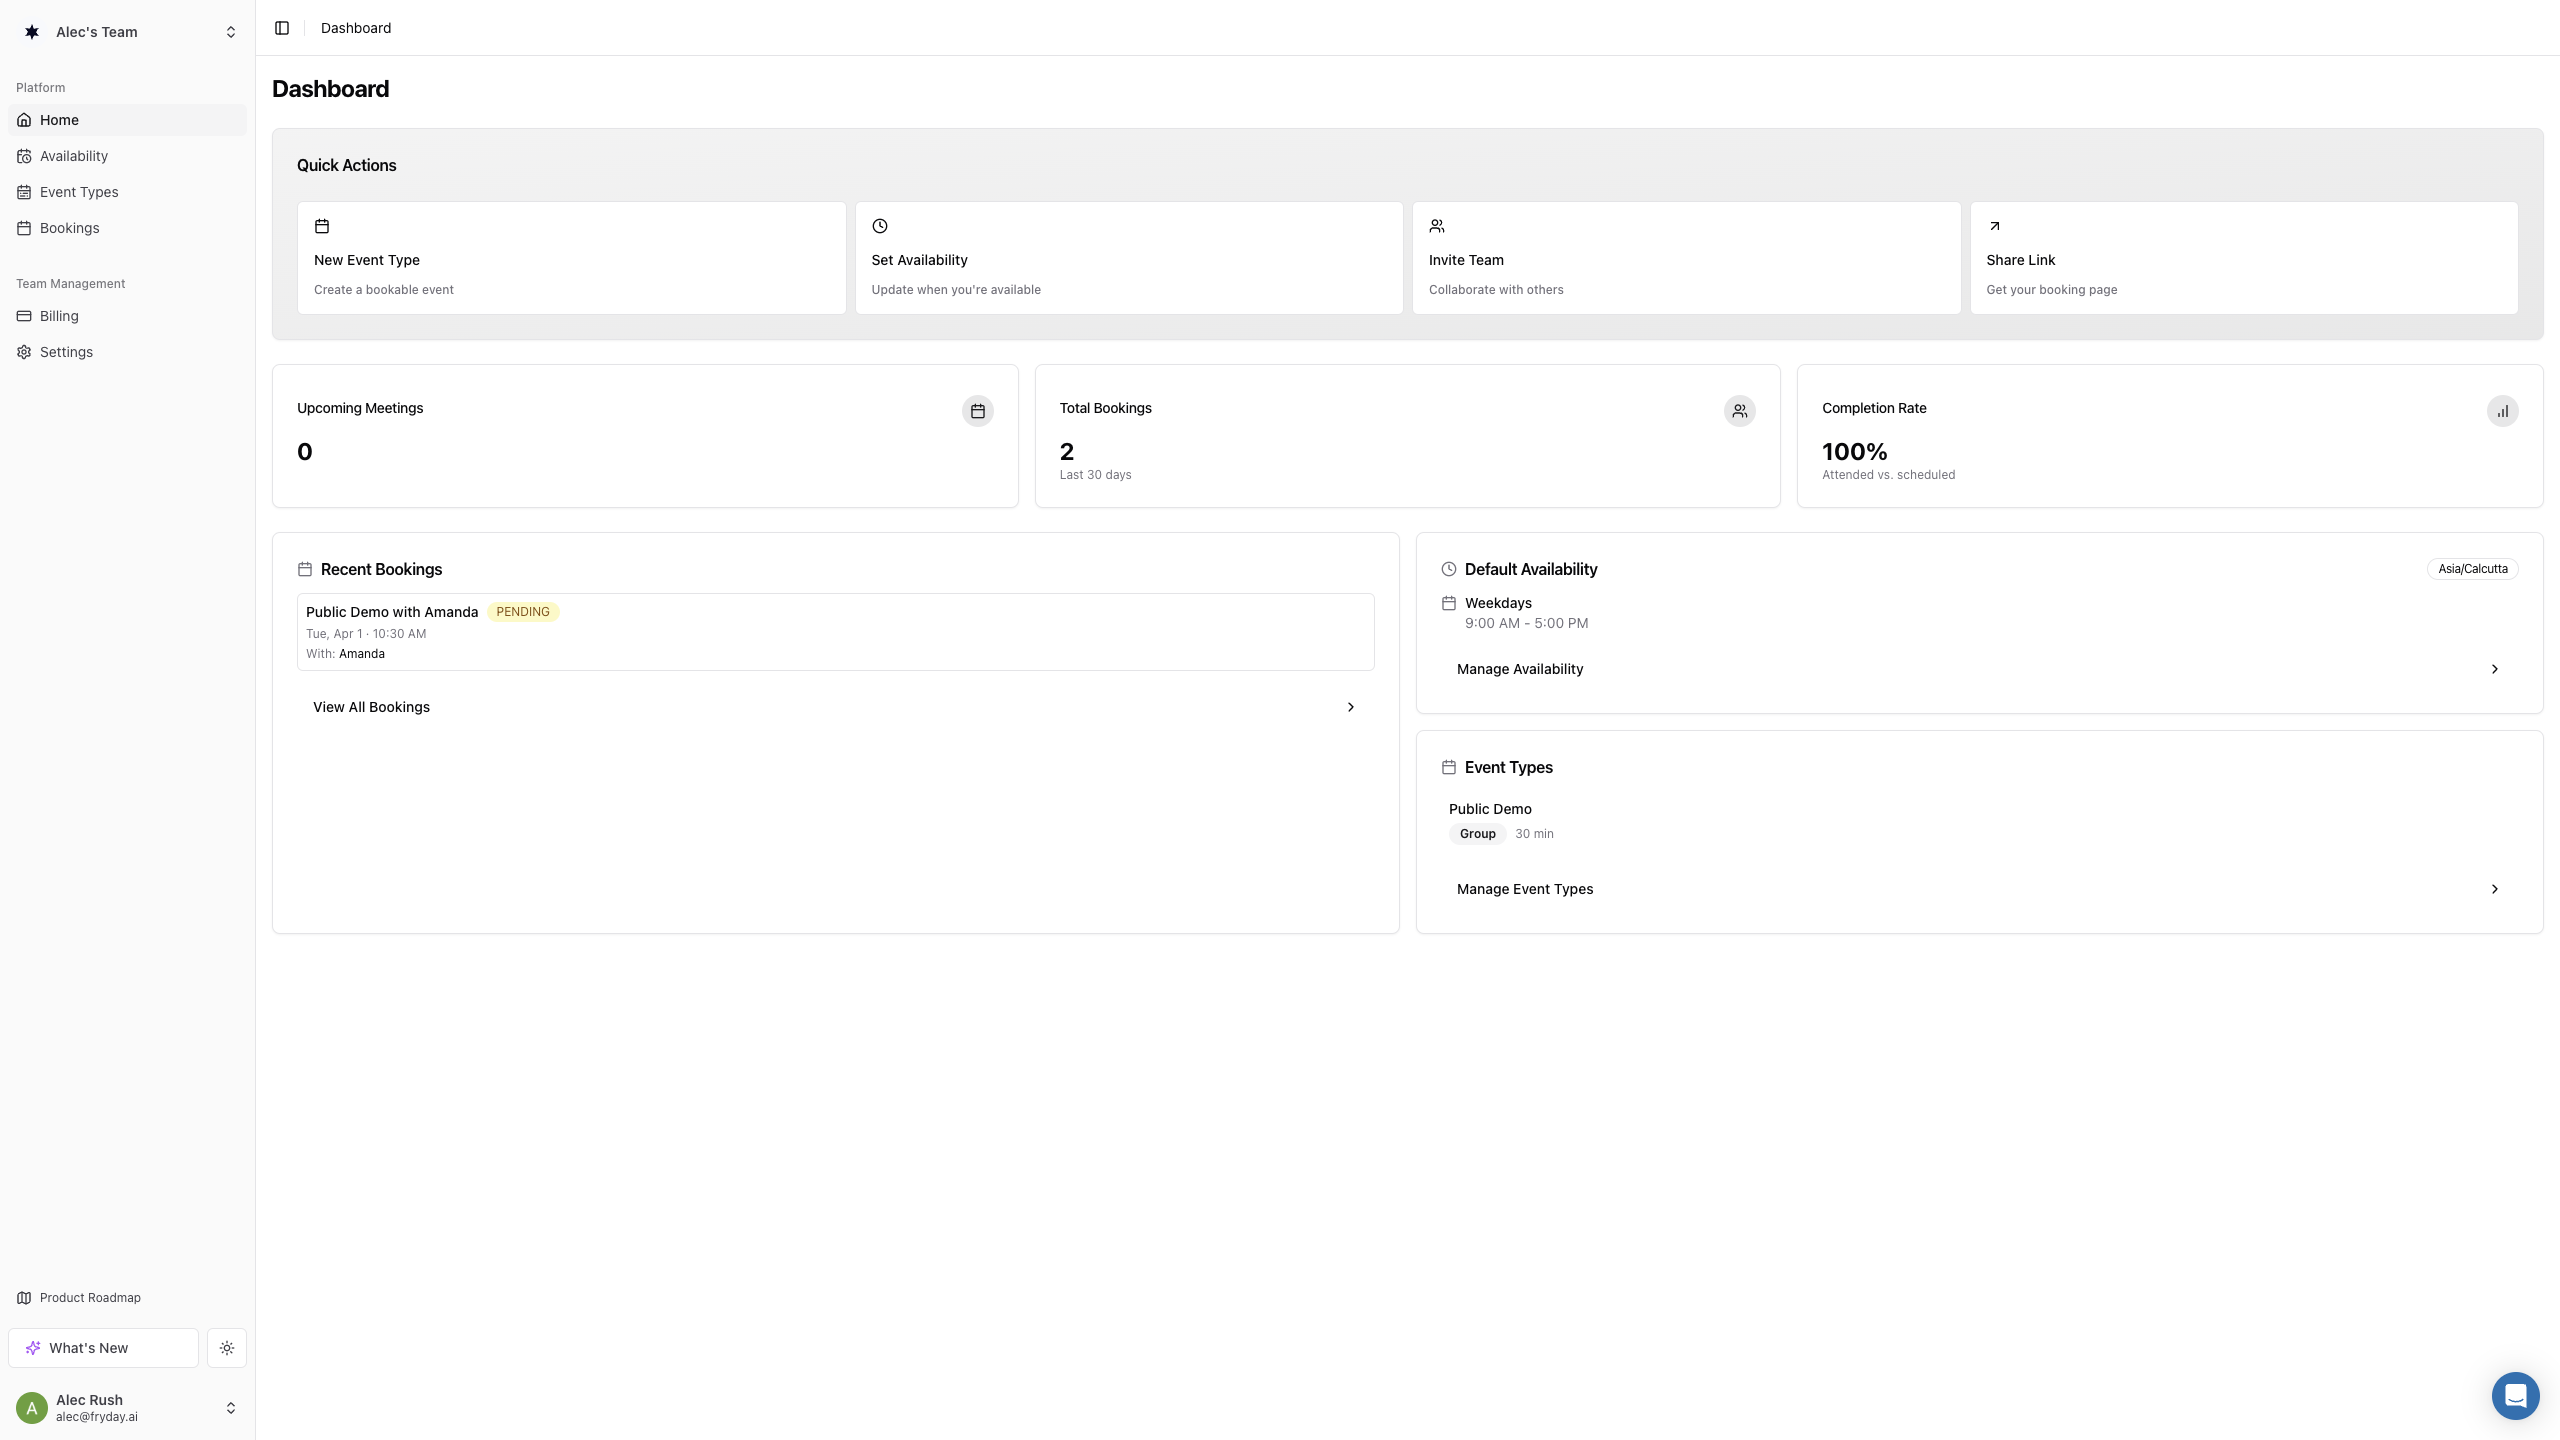Expand the Alec Rush account menu

coord(128,1407)
